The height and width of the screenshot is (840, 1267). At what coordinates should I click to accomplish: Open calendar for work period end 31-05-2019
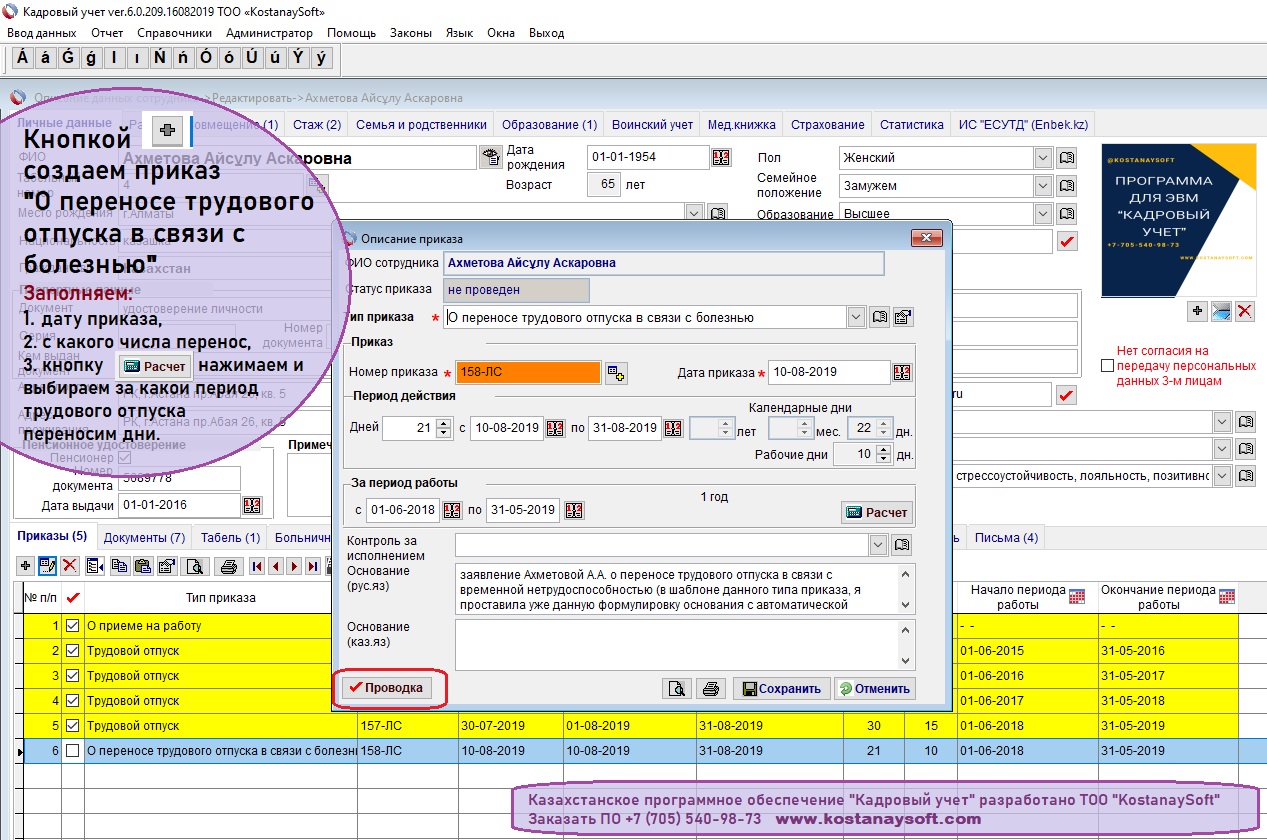(574, 510)
